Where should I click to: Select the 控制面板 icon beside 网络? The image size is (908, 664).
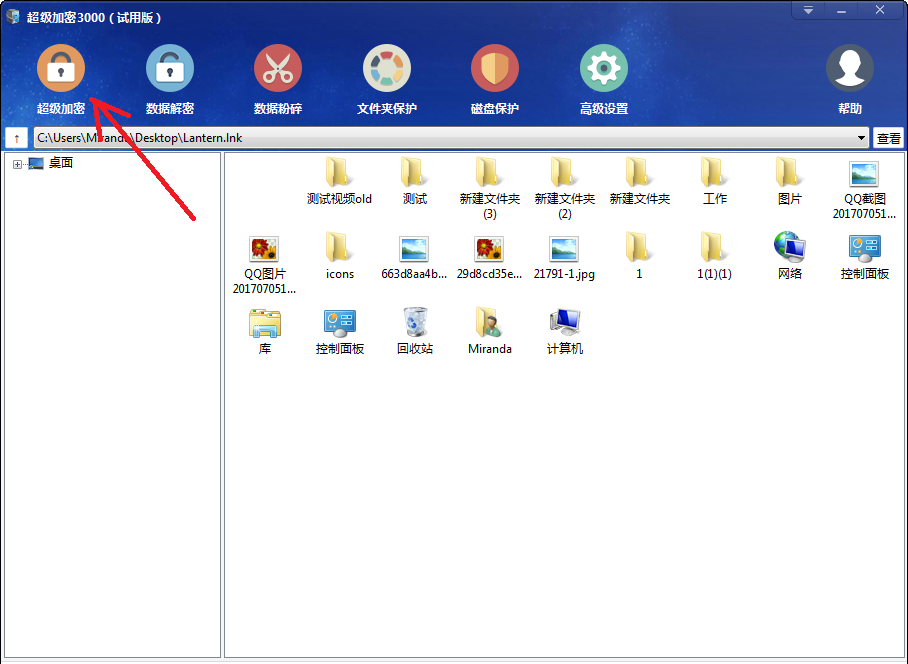coord(865,256)
